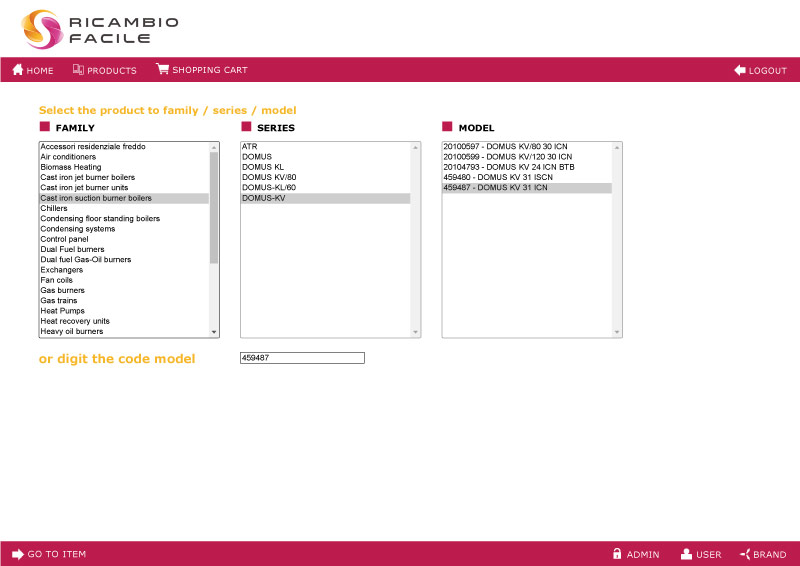Click the Logout arrow icon
800x566 pixels.
pyautogui.click(x=740, y=70)
